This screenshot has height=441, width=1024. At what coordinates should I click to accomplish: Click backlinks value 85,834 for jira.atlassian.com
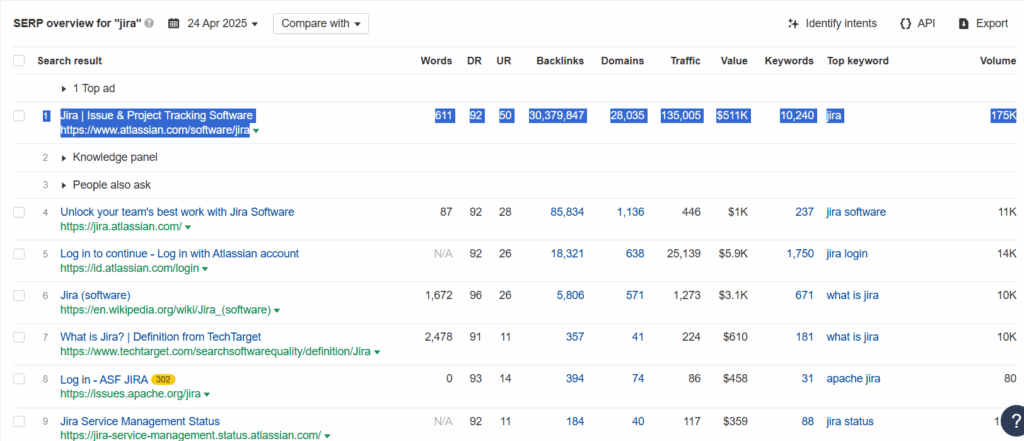tap(568, 212)
